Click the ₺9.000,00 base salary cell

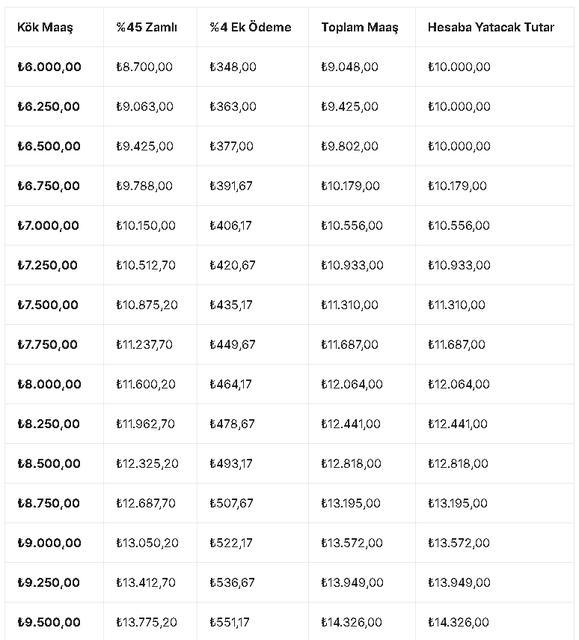pos(49,543)
